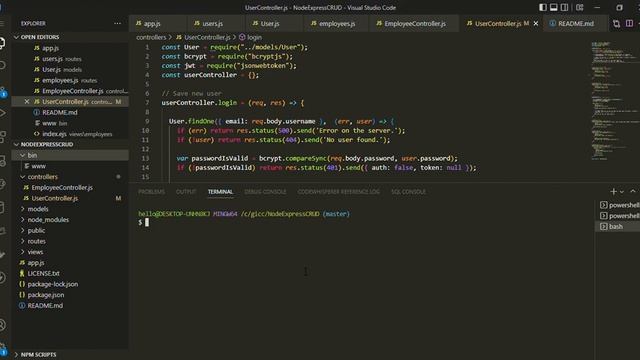Expand the models folder
The image size is (640, 360).
[x=70, y=209]
